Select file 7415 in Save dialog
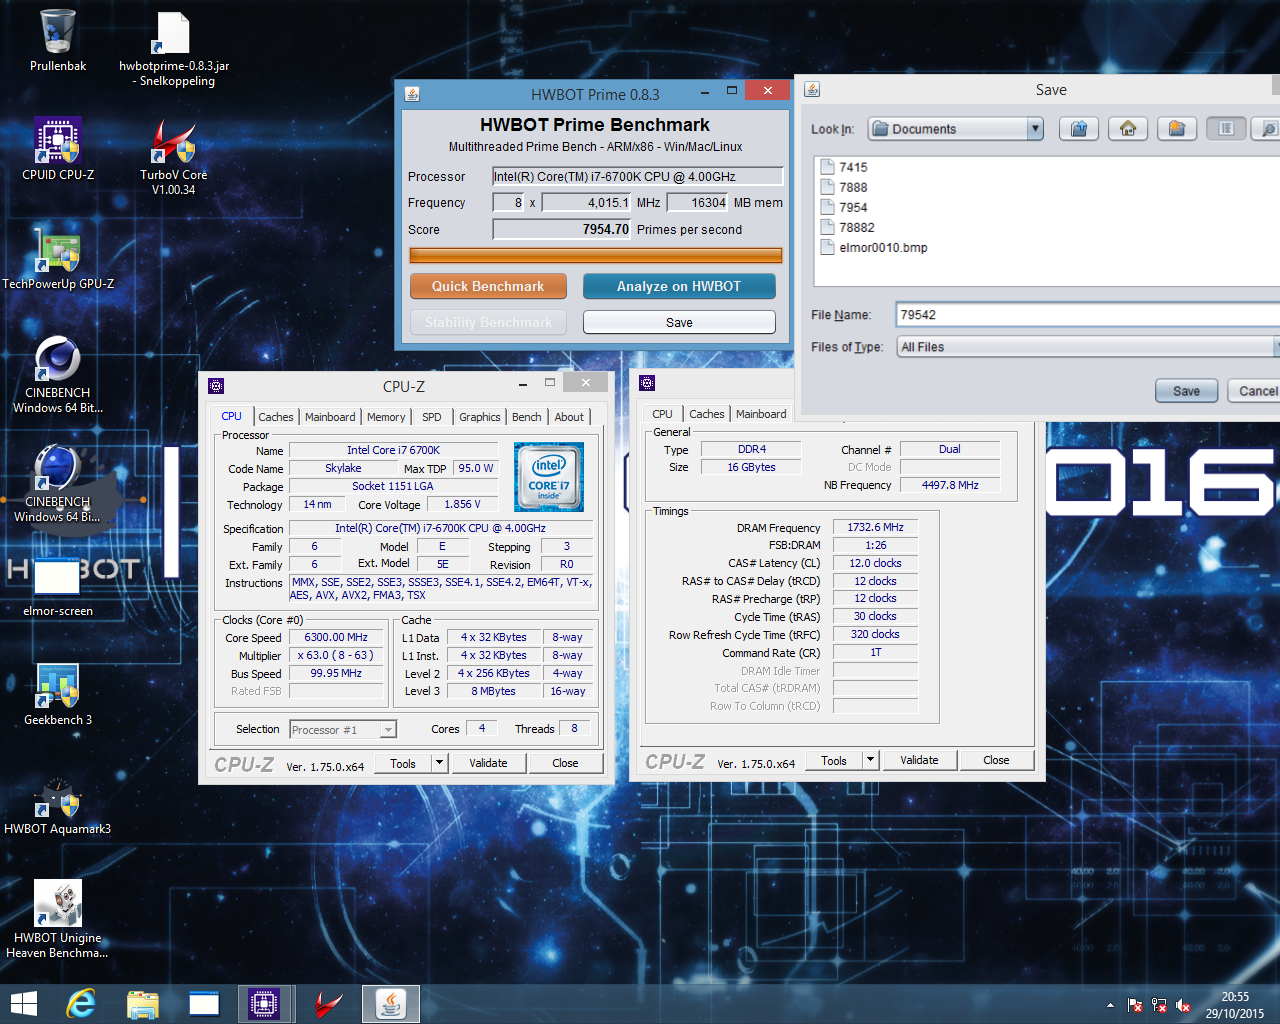1280x1024 pixels. coord(844,167)
